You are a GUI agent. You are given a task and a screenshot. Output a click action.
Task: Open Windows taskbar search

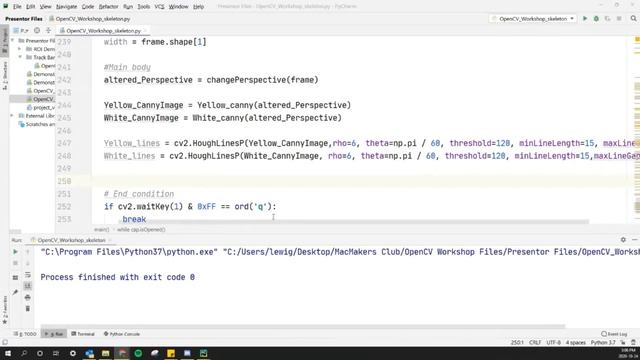click(24, 353)
